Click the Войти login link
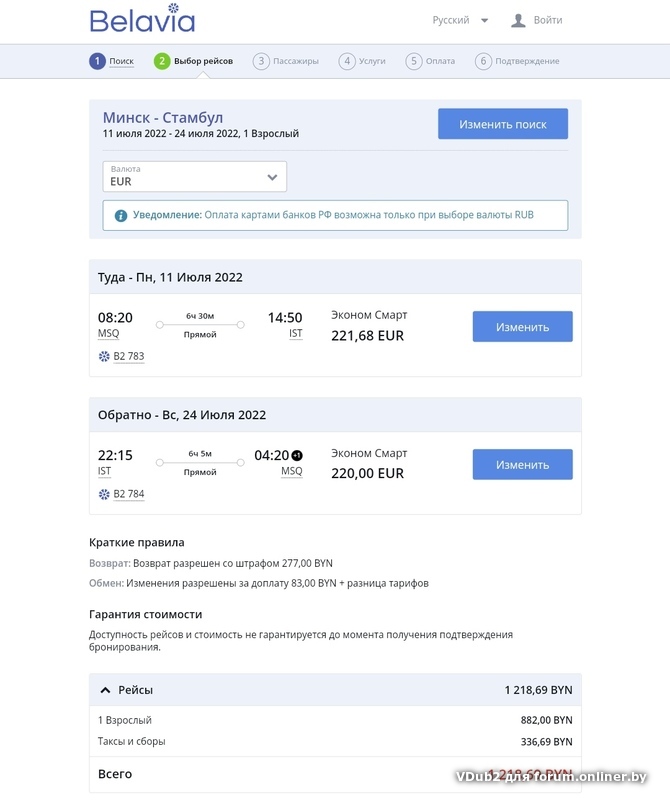 (548, 20)
